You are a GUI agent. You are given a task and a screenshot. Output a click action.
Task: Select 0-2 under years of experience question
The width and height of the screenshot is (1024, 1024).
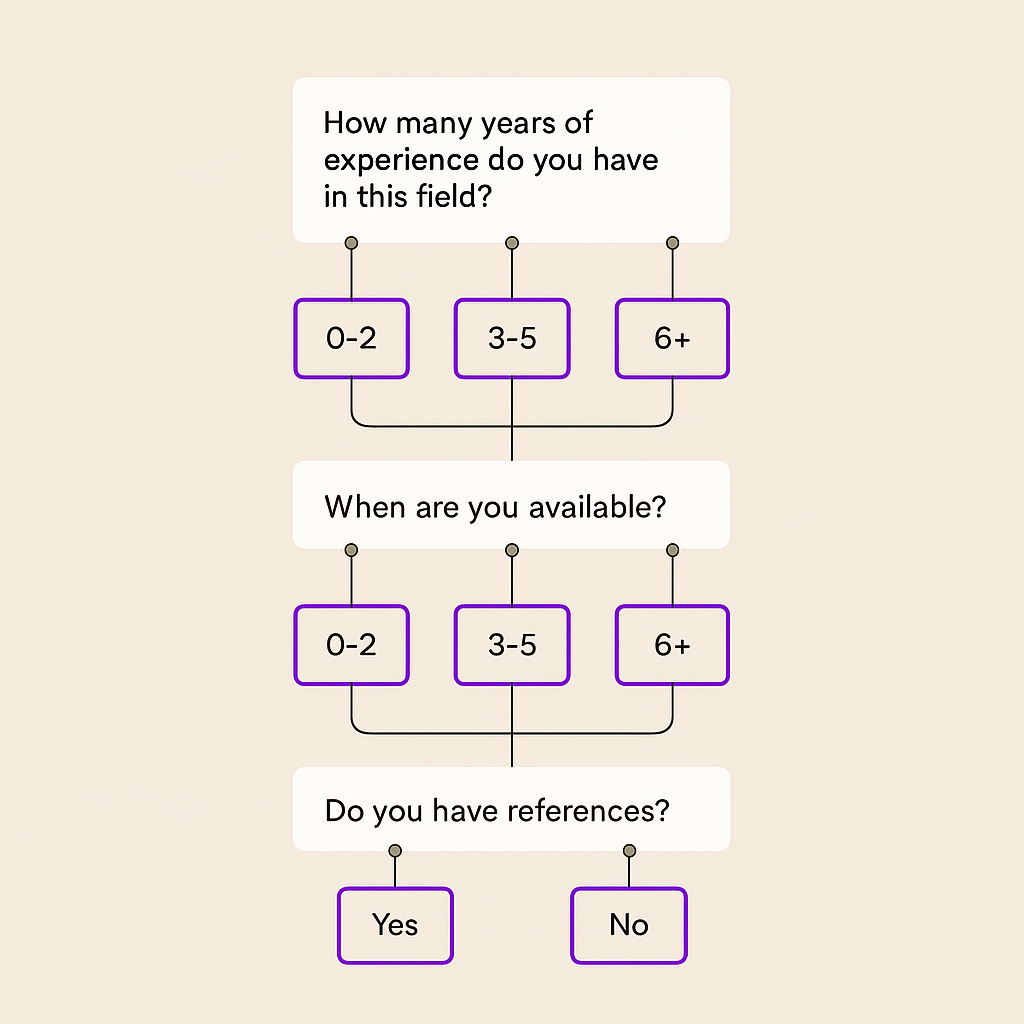click(351, 338)
